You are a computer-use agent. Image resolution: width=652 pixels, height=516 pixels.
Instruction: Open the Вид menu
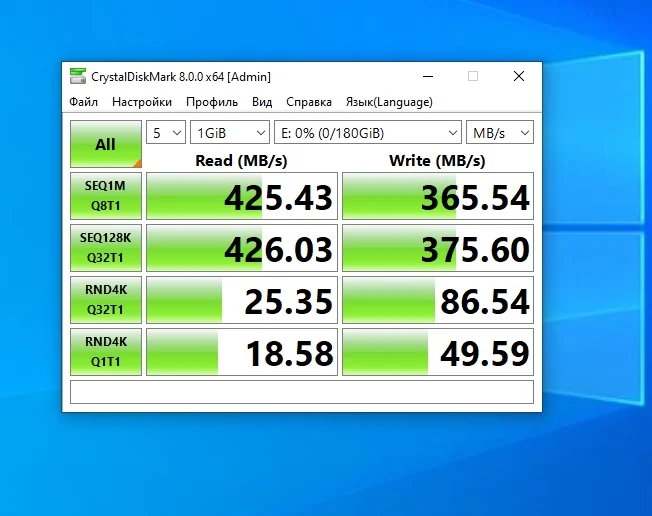(262, 102)
